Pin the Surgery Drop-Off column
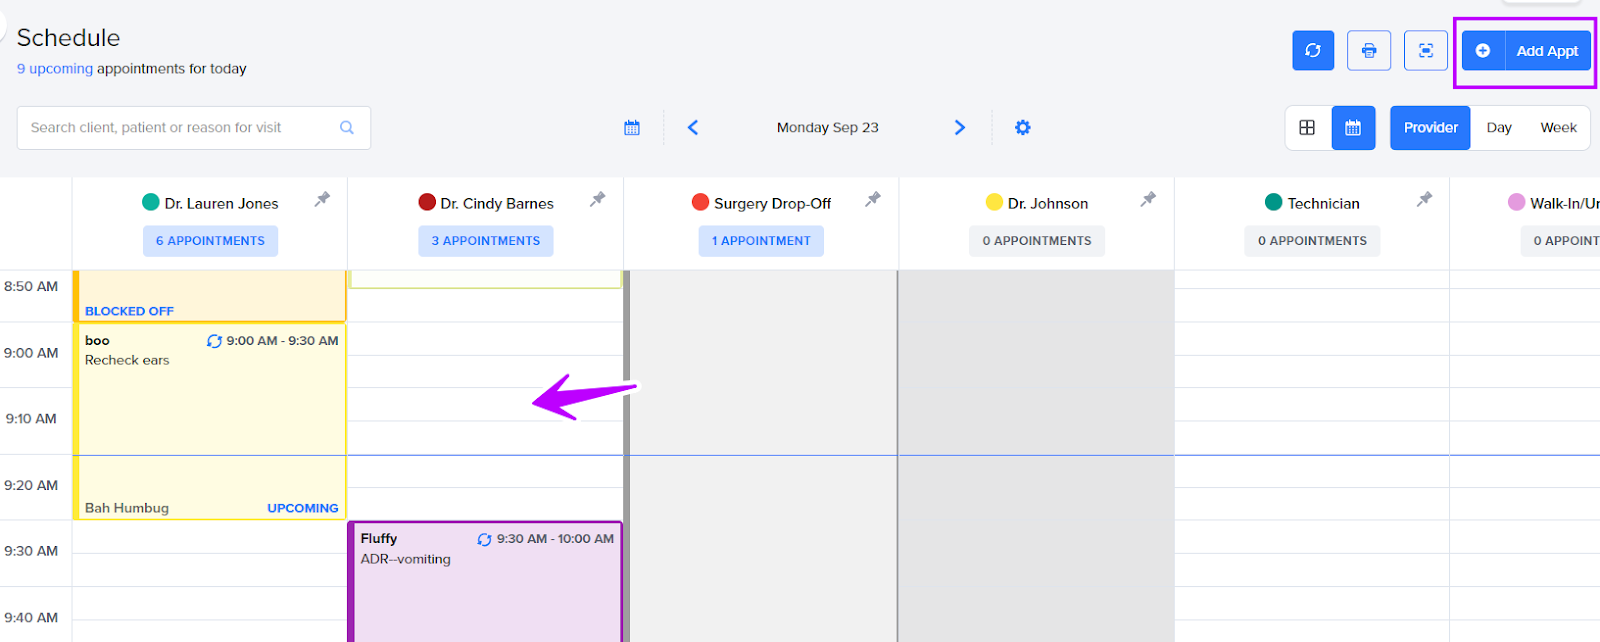Image resolution: width=1600 pixels, height=642 pixels. pyautogui.click(x=873, y=200)
